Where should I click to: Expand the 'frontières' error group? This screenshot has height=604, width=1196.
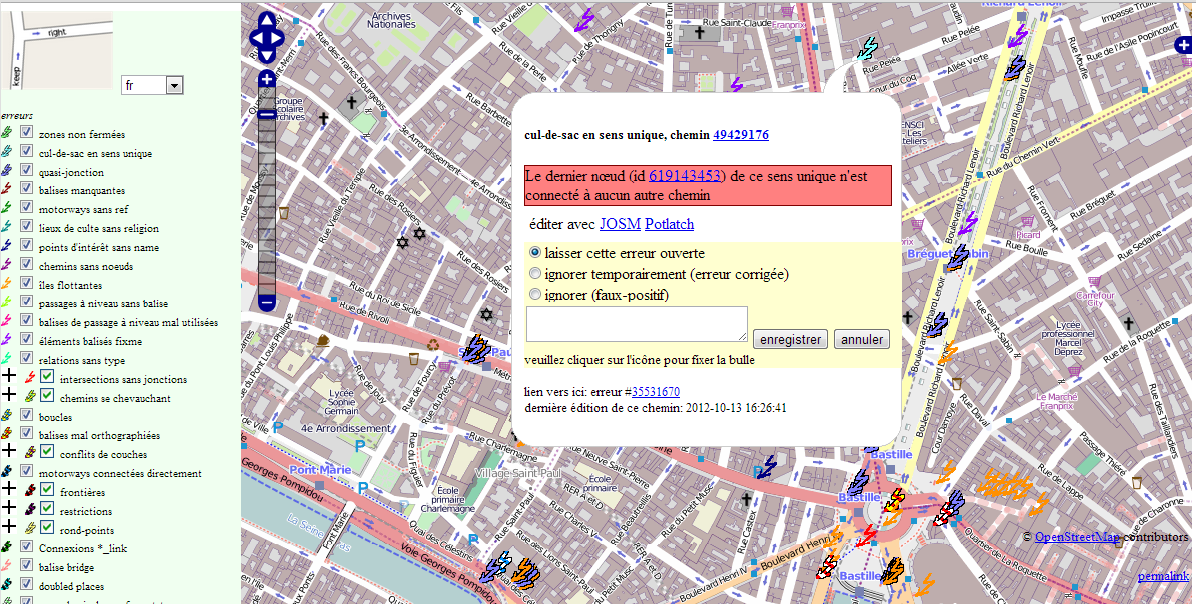point(10,492)
